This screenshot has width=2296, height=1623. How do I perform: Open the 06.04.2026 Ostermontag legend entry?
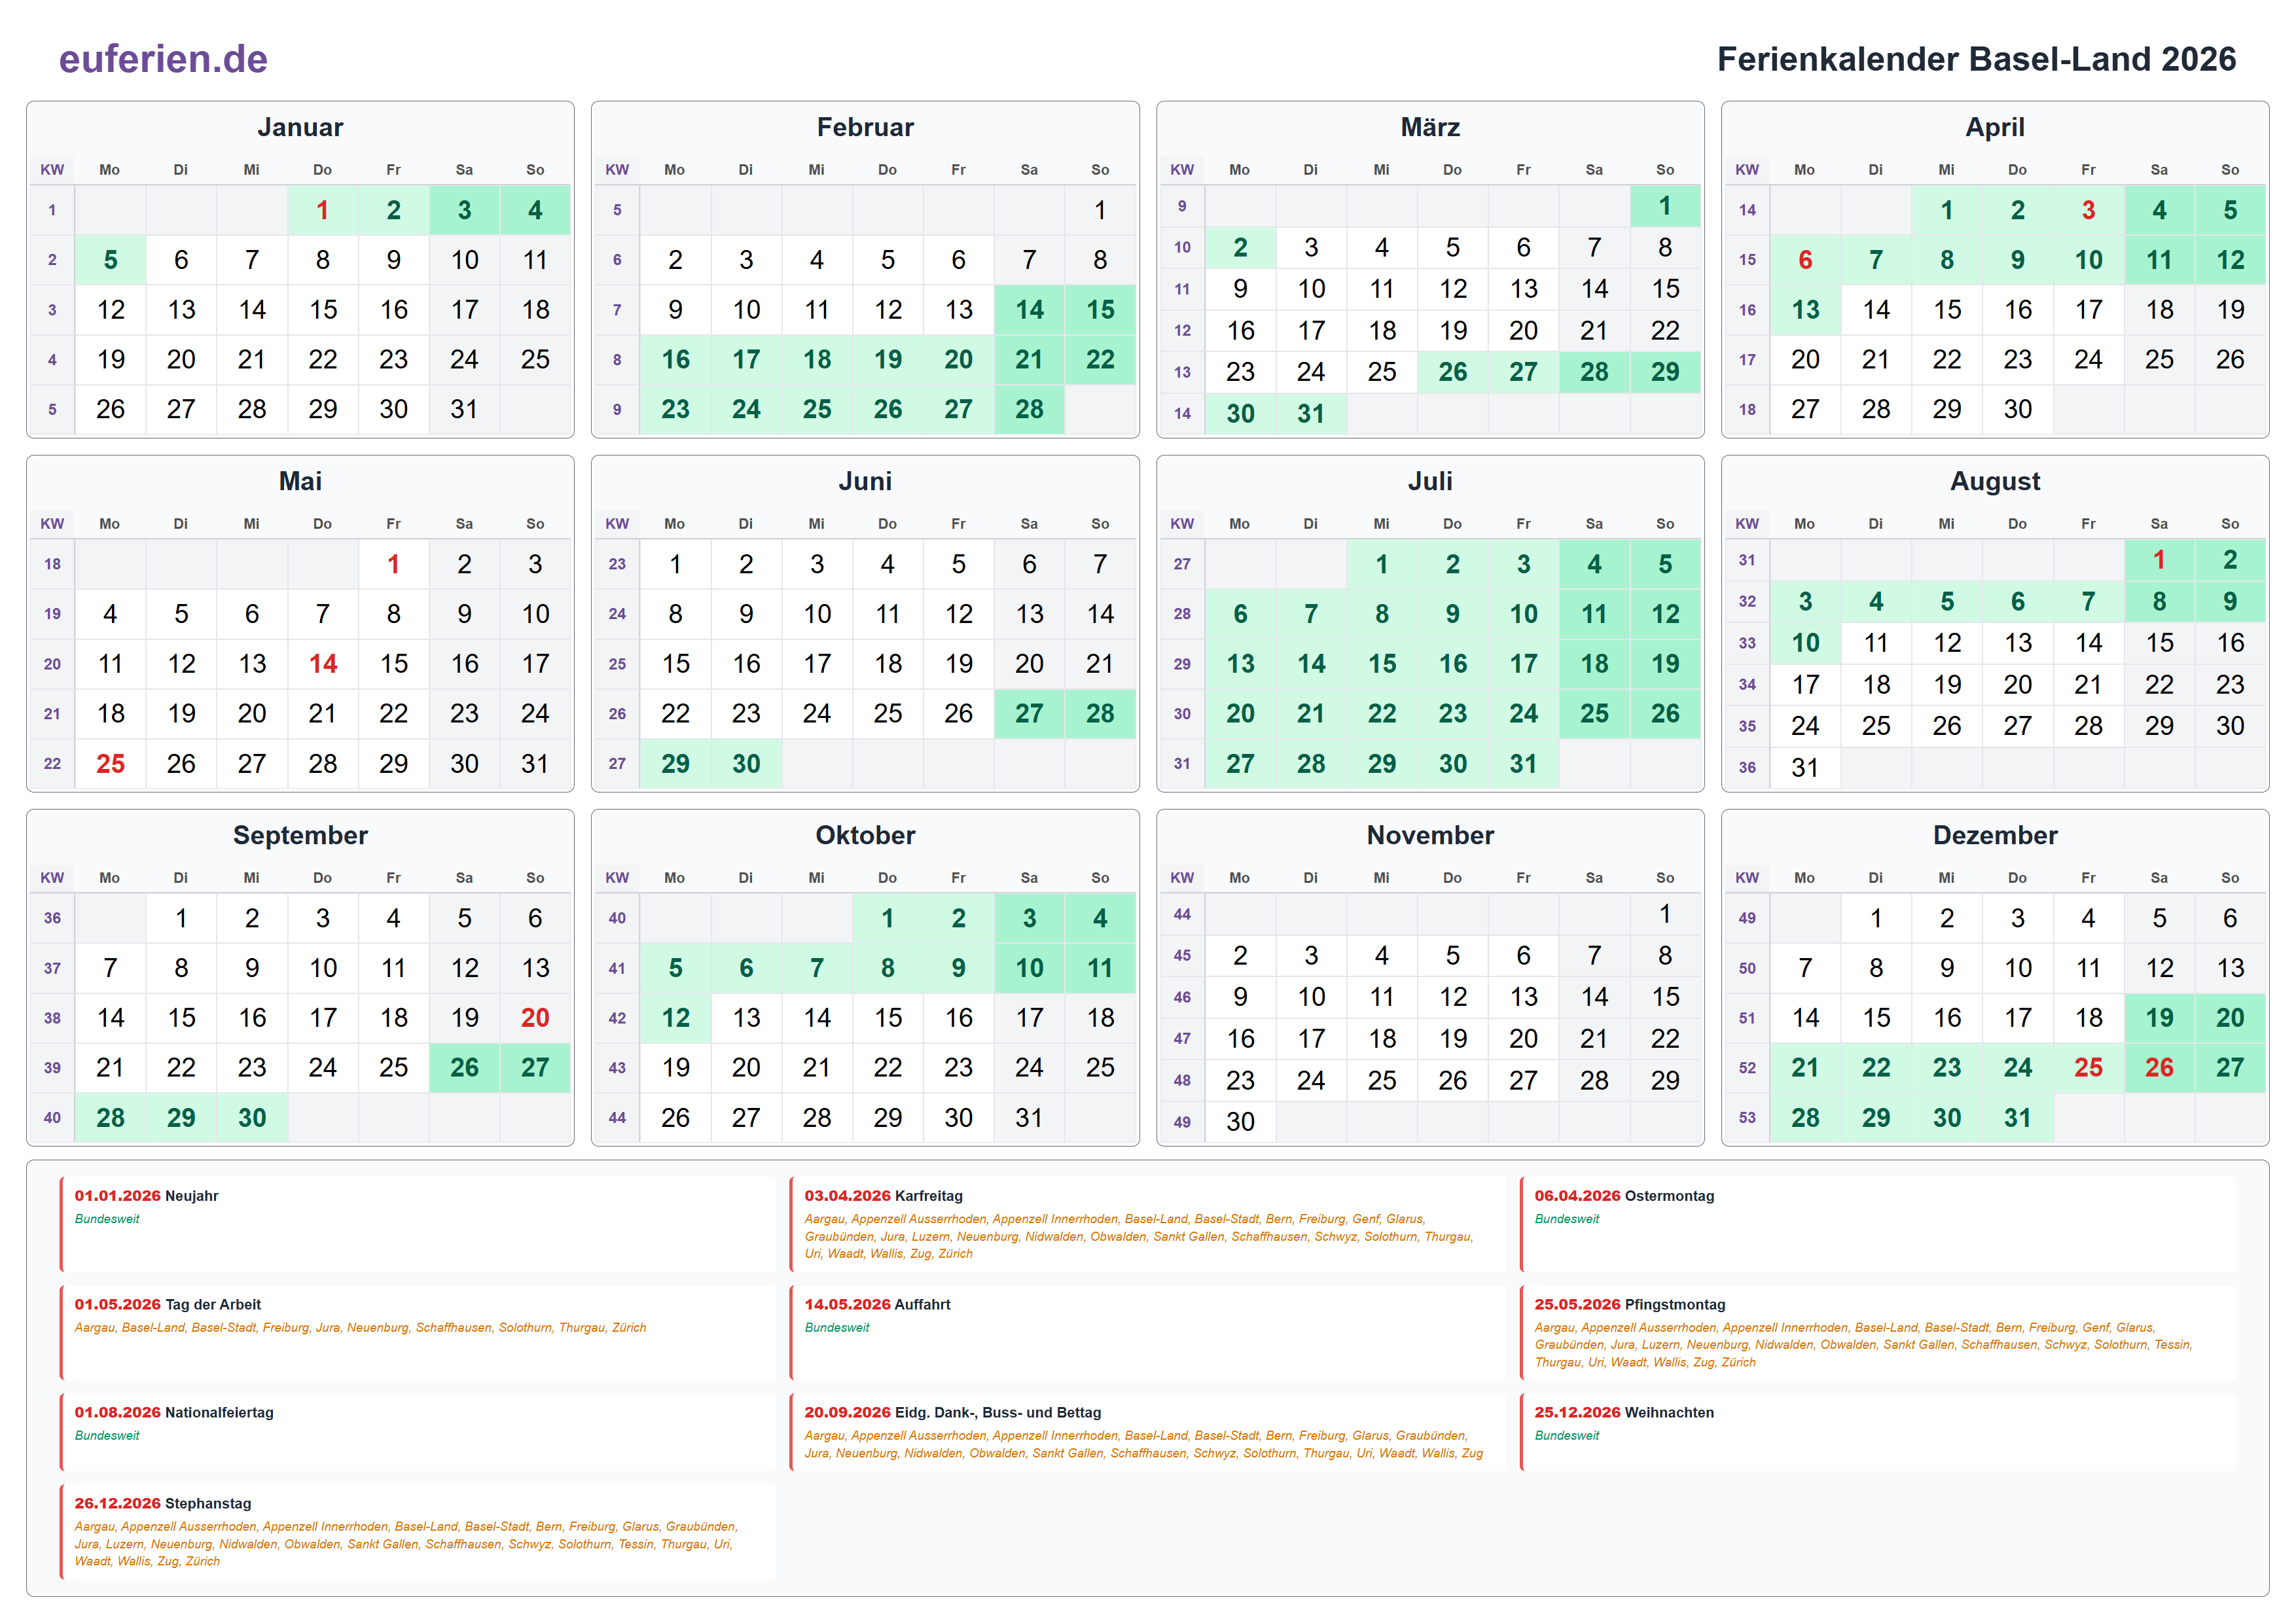pos(1878,1224)
